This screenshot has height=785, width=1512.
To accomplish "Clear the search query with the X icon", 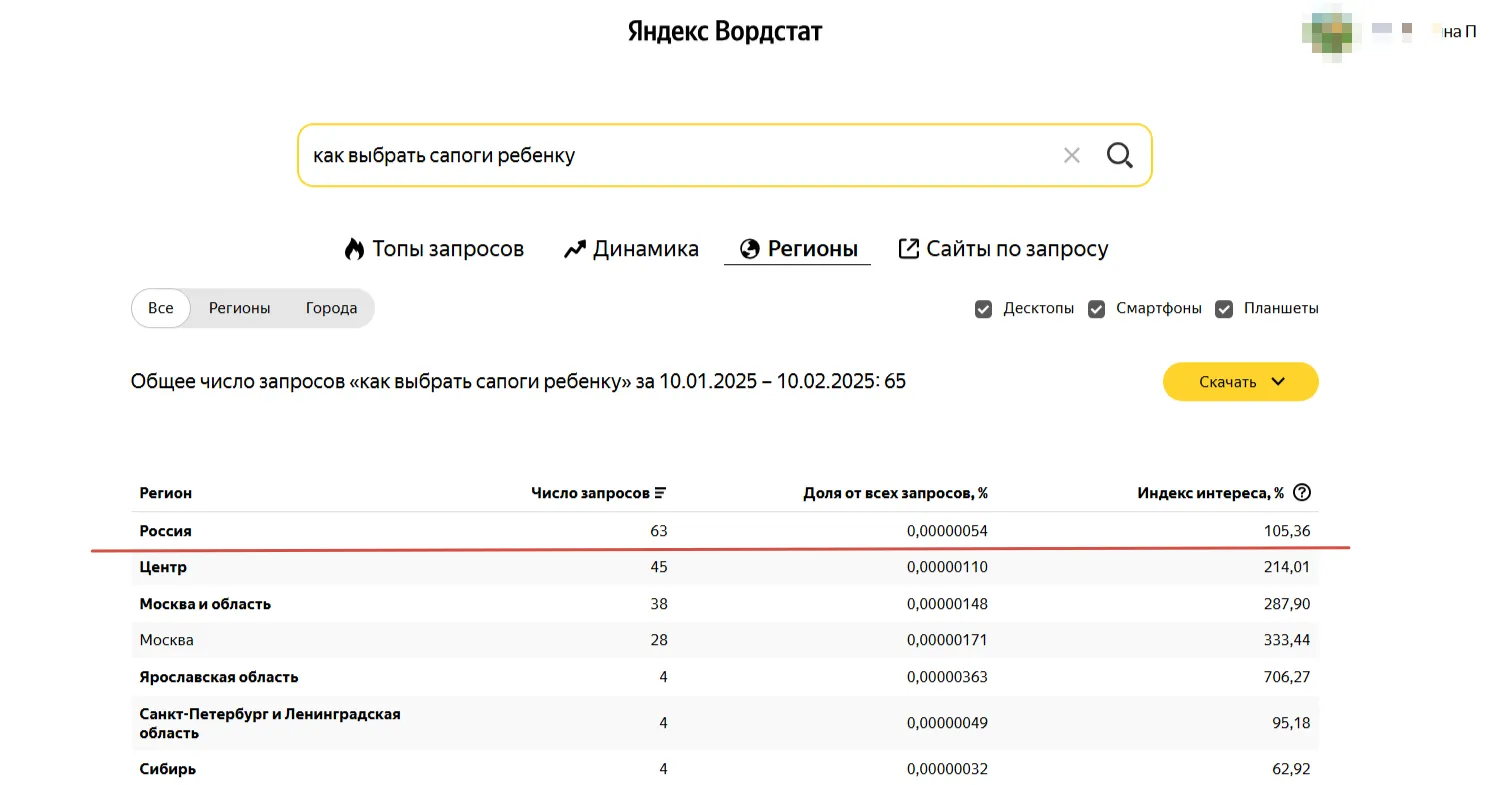I will point(1072,155).
